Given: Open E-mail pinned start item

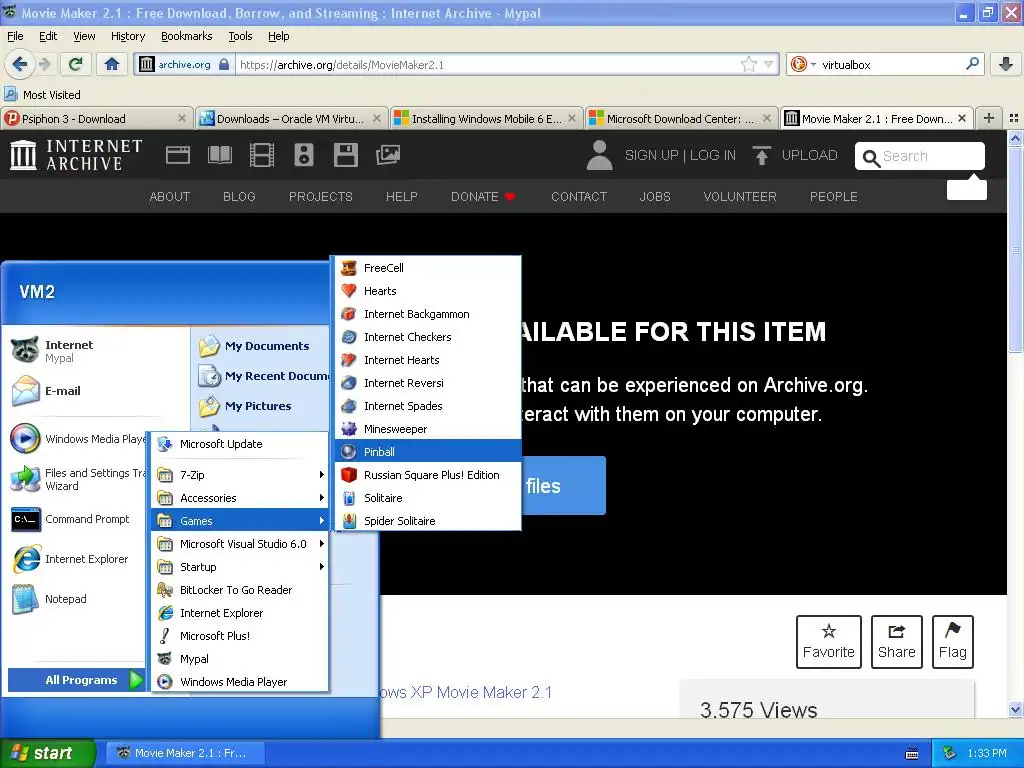Looking at the screenshot, I should 78,391.
